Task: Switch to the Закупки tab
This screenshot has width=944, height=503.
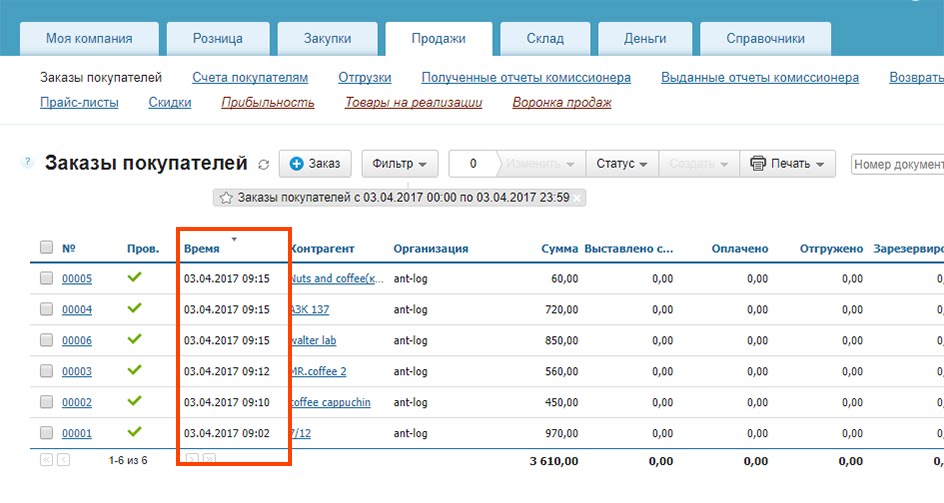Action: (x=328, y=39)
